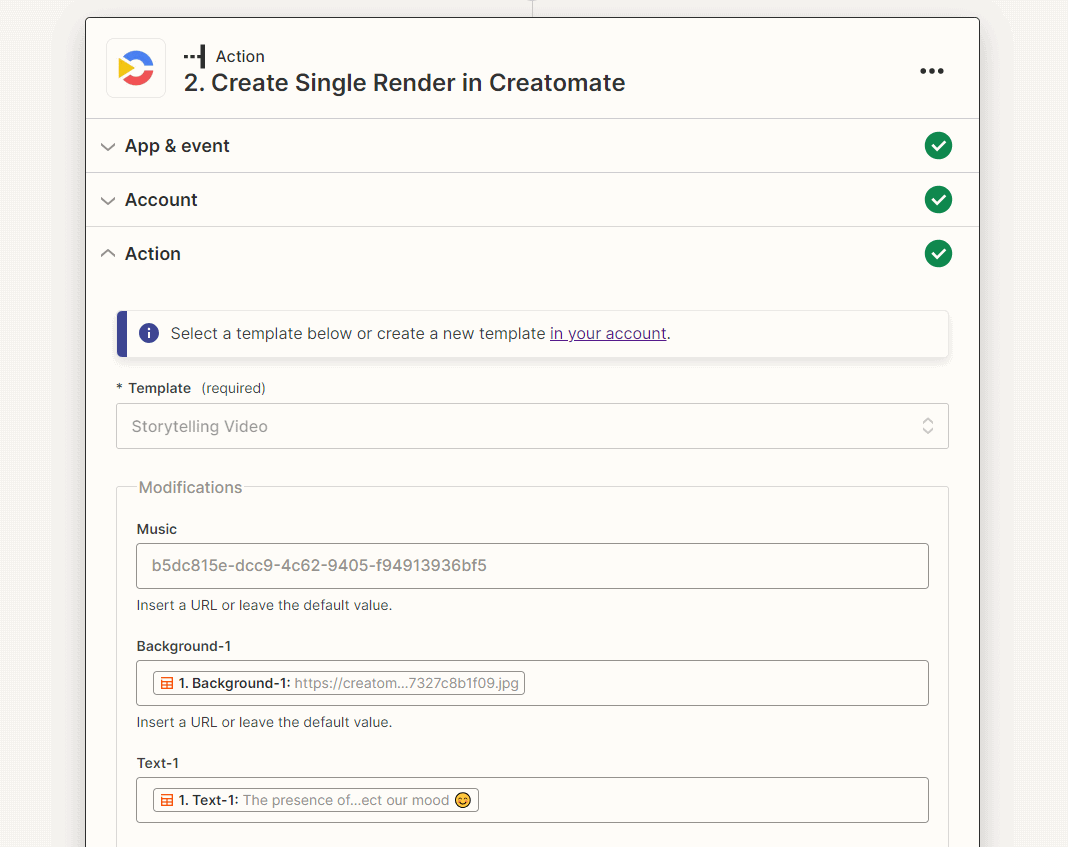Viewport: 1068px width, 847px height.
Task: Expand the App & event section
Action: coord(108,146)
